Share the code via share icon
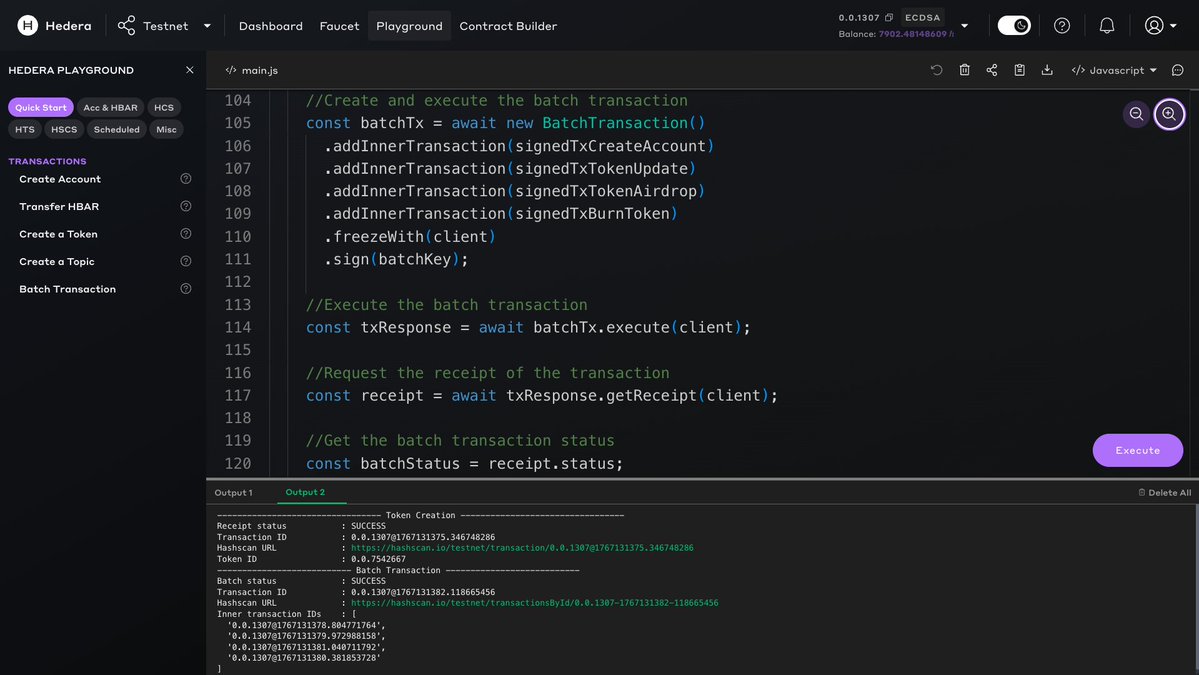Image resolution: width=1199 pixels, height=675 pixels. pos(992,70)
